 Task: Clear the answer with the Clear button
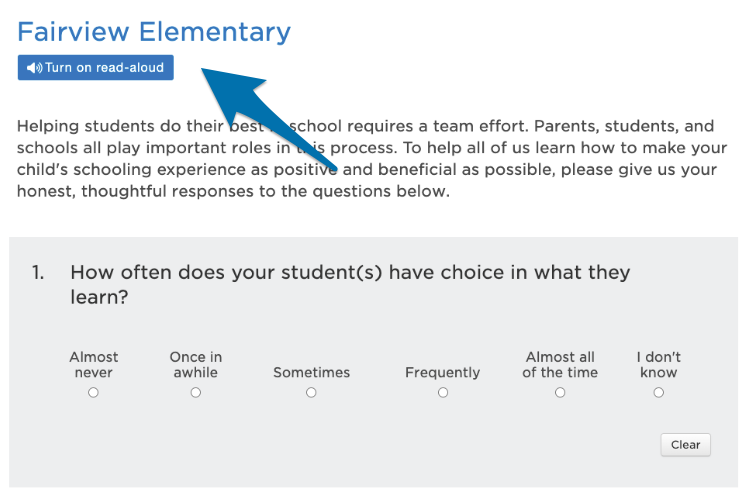tap(685, 445)
